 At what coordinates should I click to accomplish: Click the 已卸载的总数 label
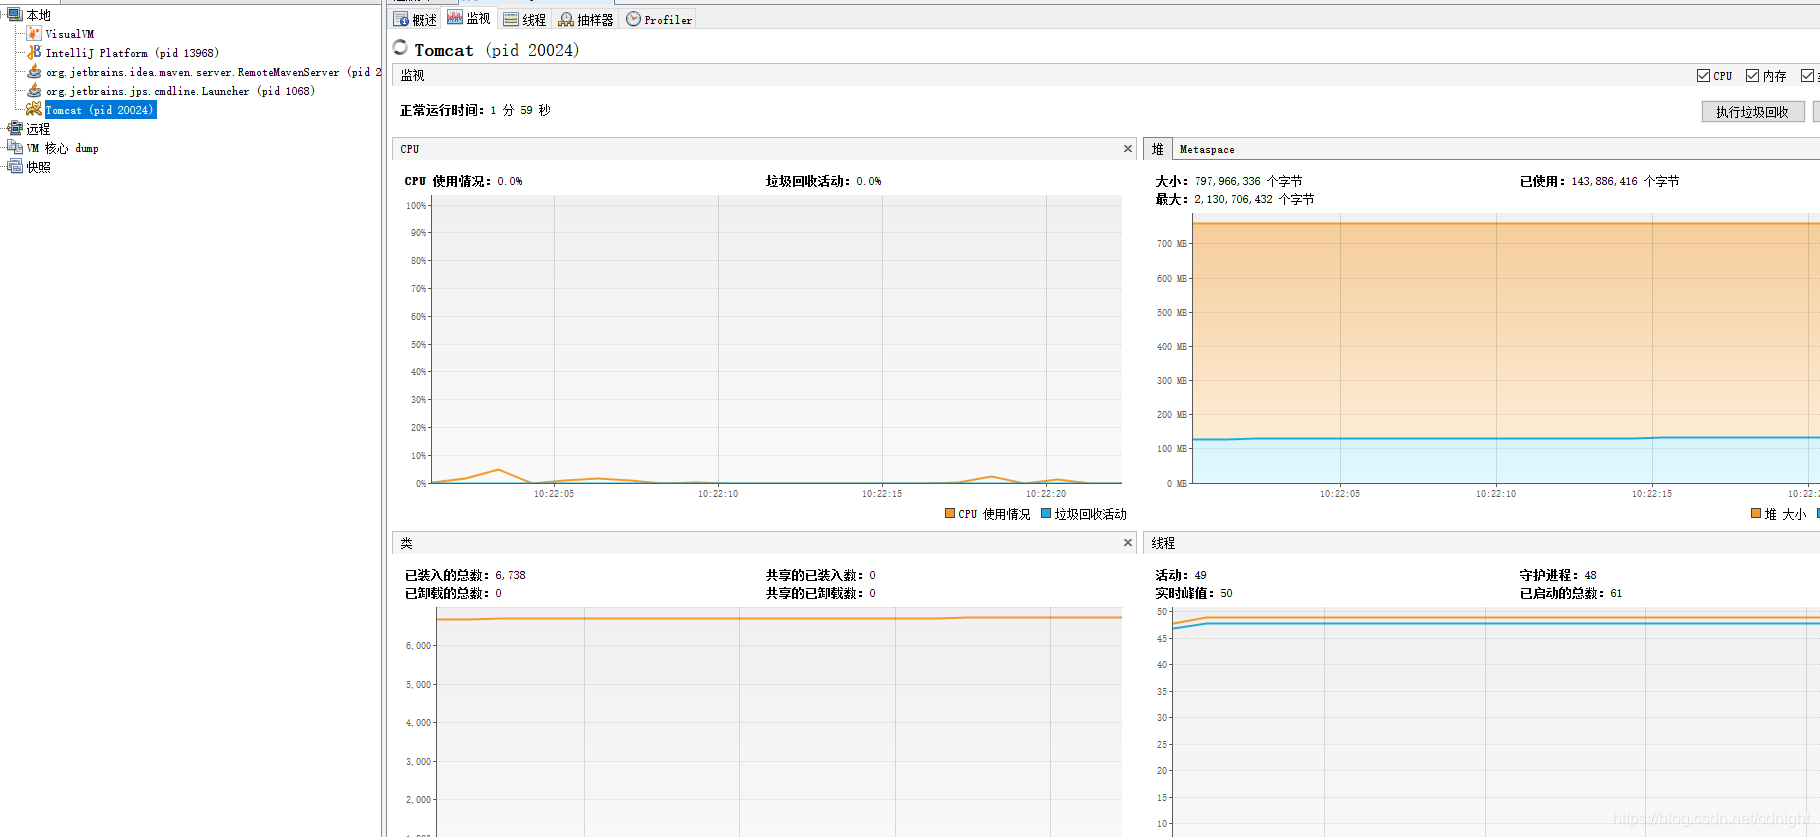tap(447, 593)
